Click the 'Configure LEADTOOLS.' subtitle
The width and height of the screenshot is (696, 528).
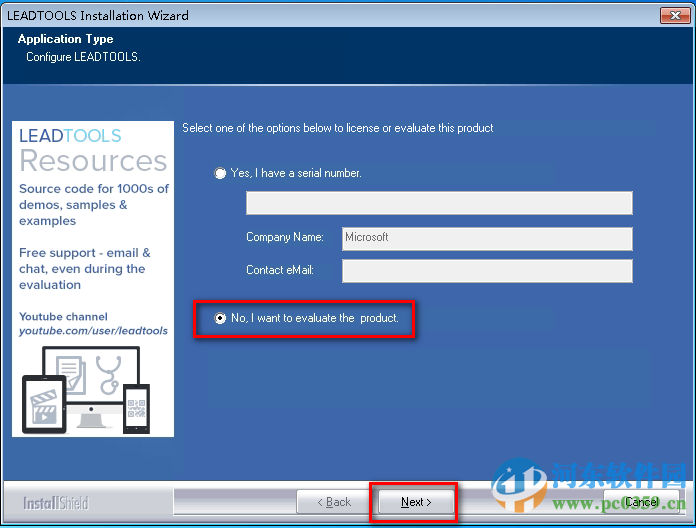point(83,57)
